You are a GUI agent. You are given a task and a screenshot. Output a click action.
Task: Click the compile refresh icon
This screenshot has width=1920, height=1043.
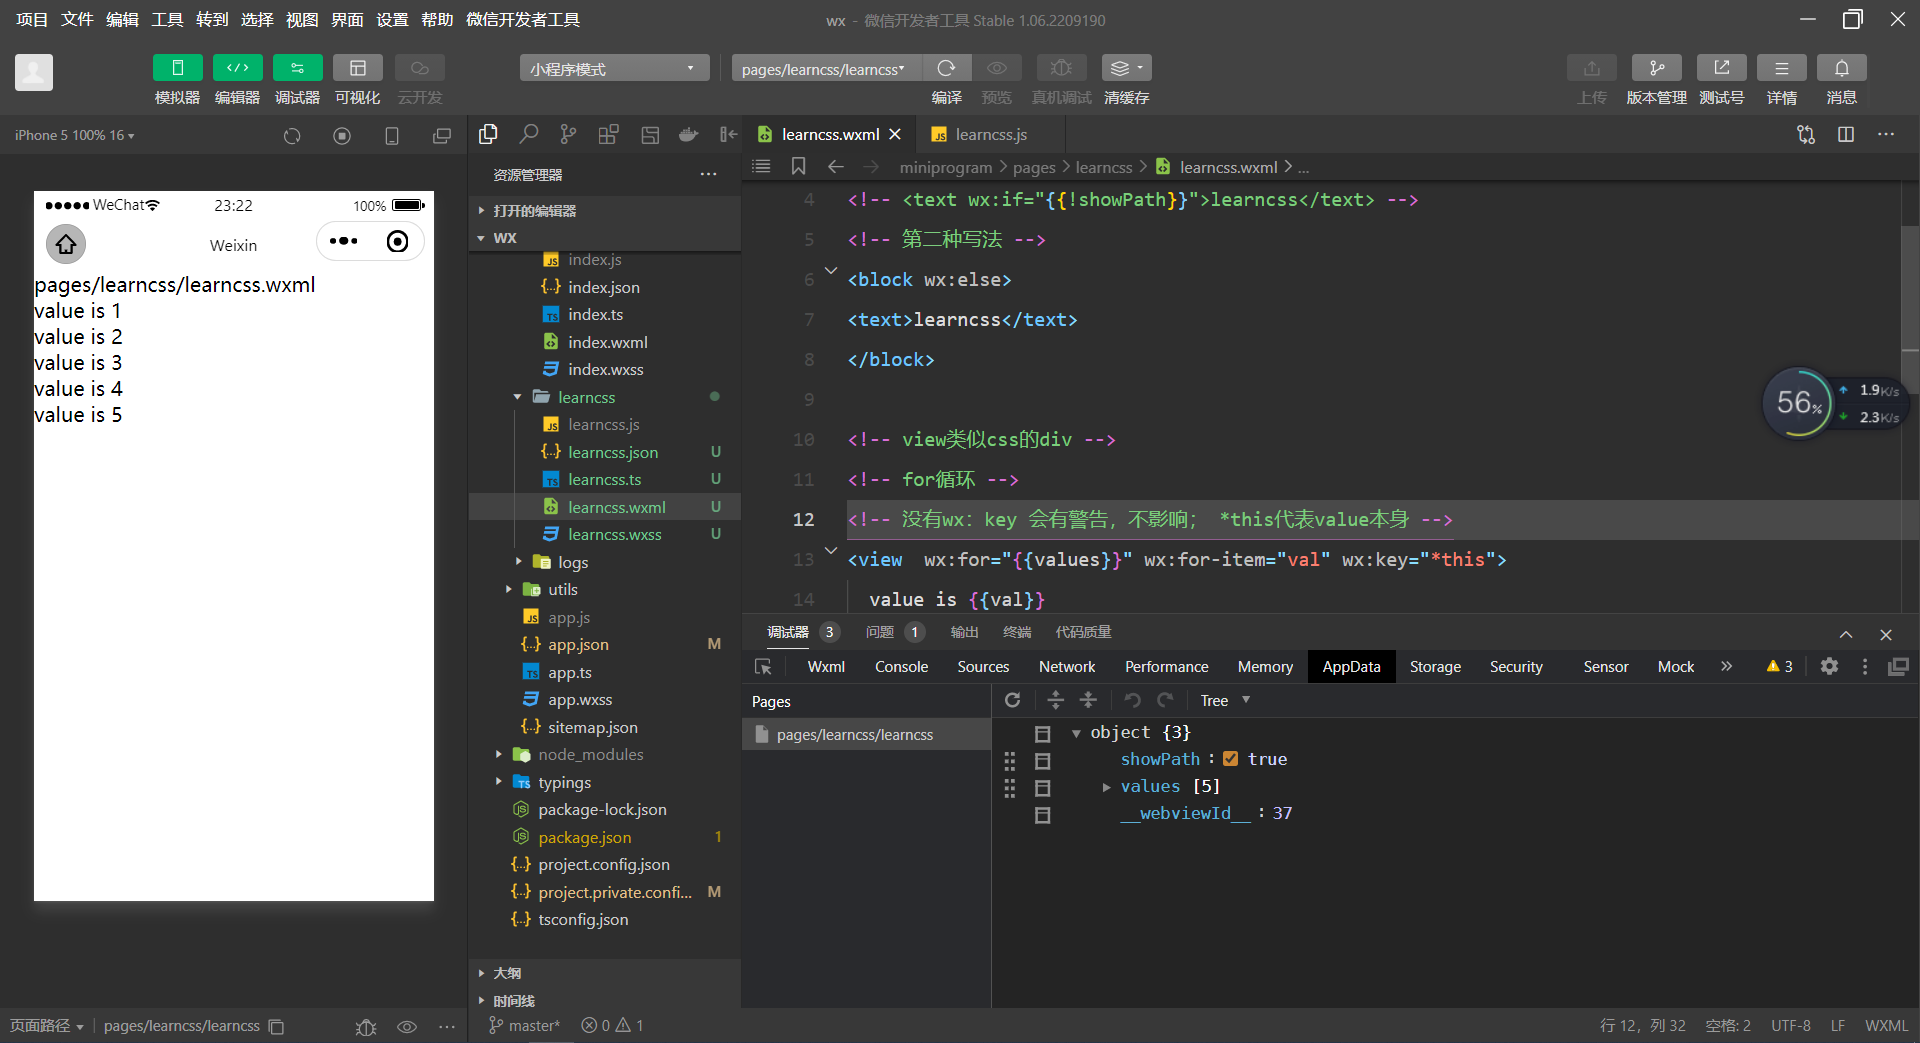coord(946,68)
